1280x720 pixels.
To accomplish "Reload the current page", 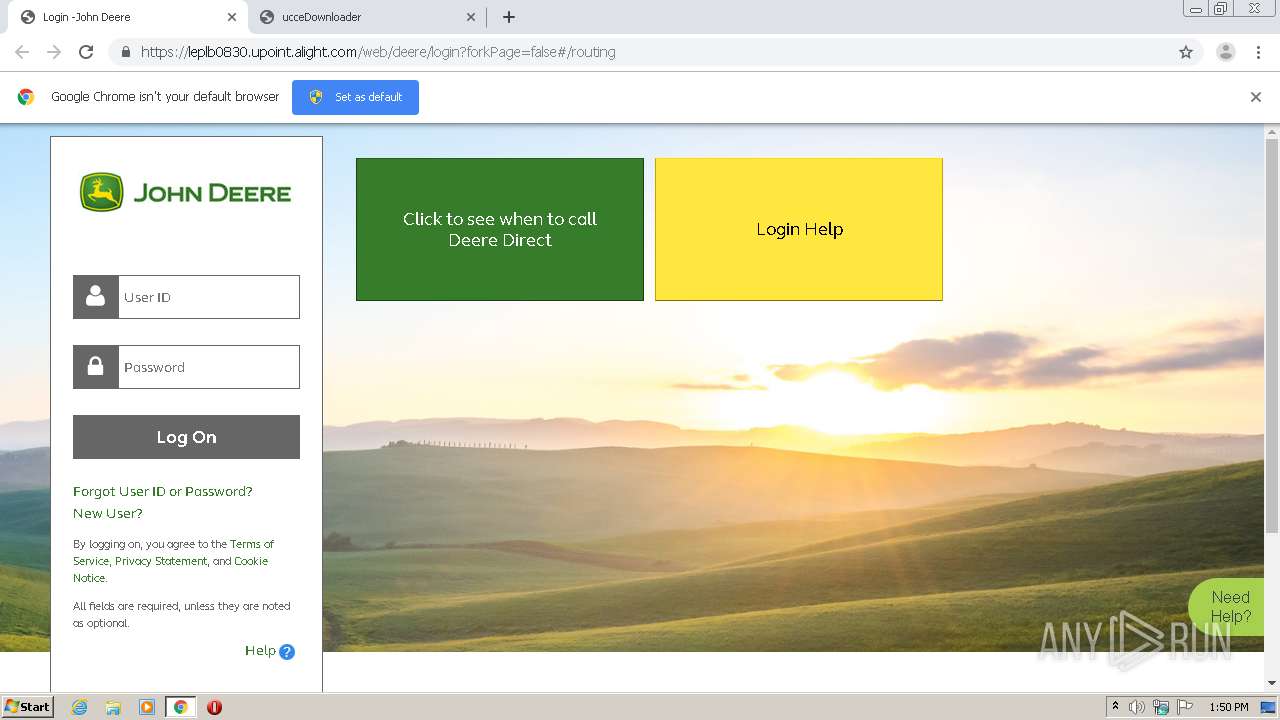I will tap(86, 52).
